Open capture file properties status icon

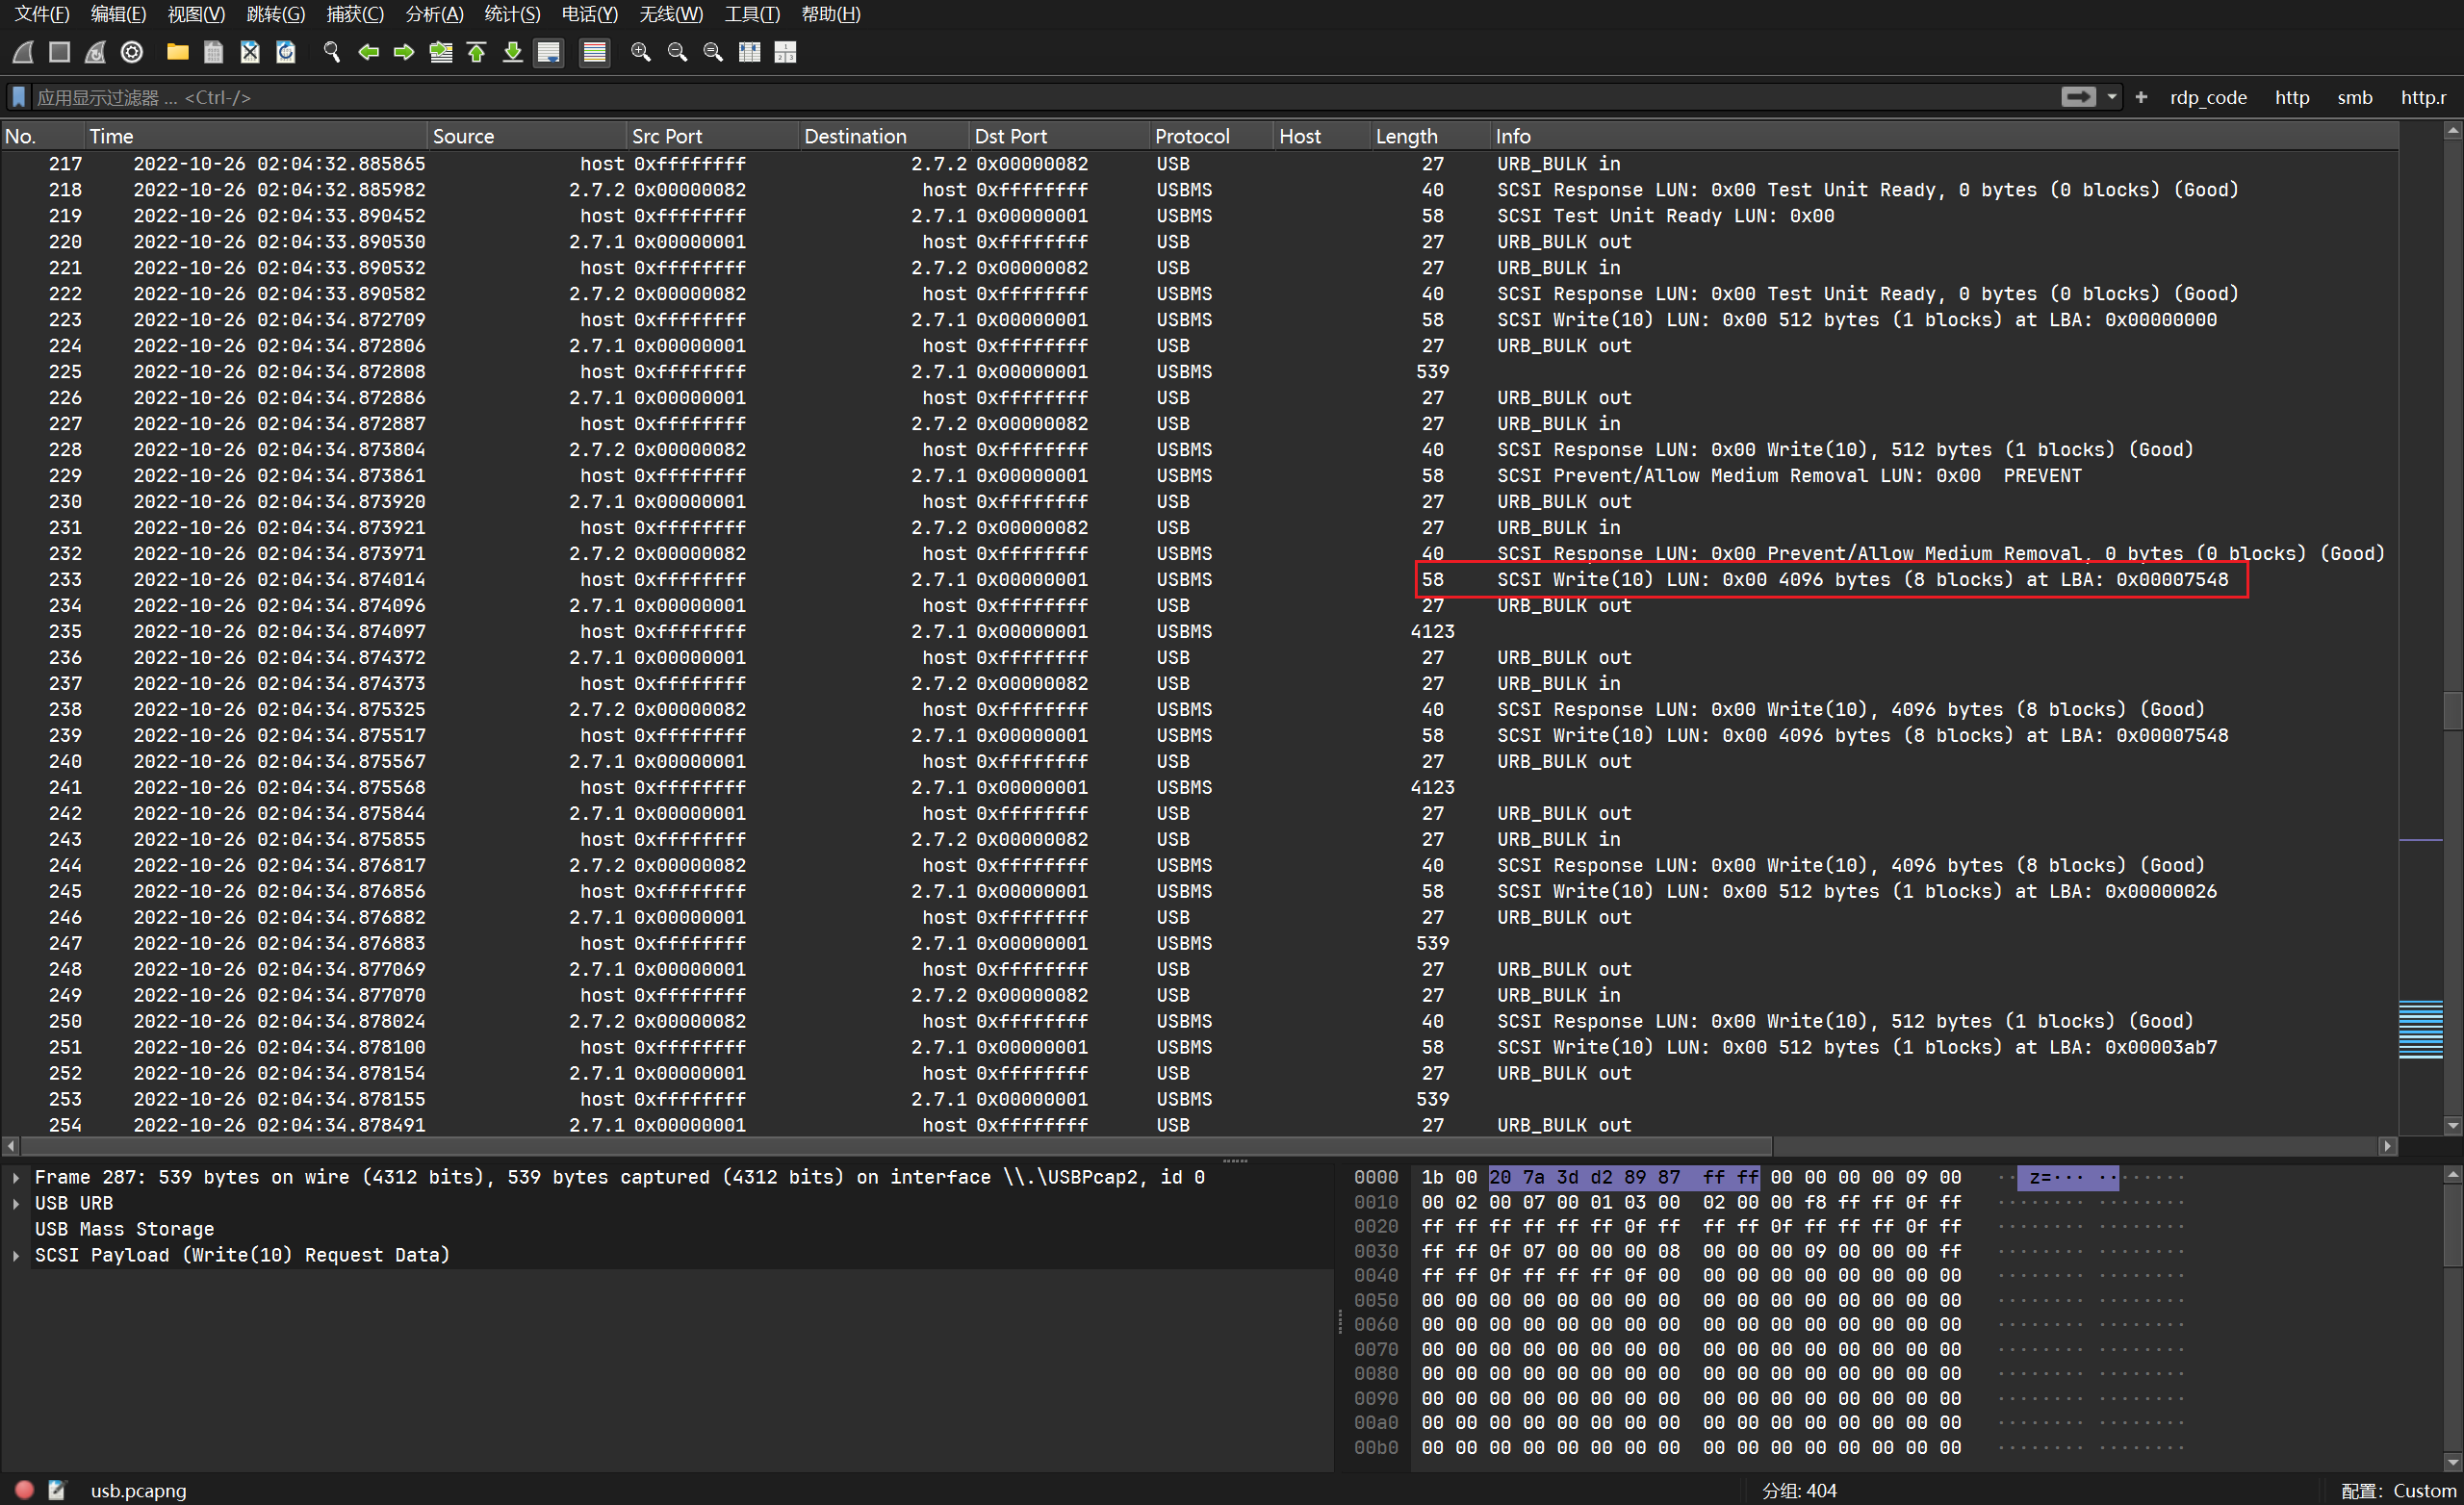[57, 1490]
